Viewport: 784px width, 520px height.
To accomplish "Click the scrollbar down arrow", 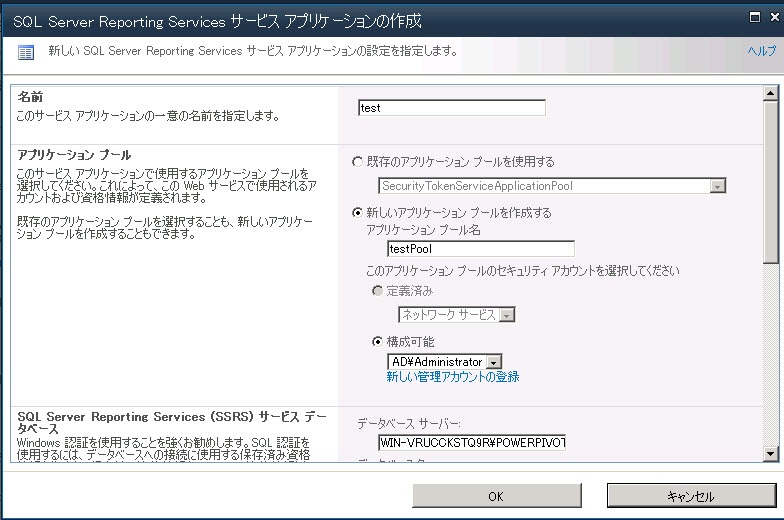I will [770, 454].
